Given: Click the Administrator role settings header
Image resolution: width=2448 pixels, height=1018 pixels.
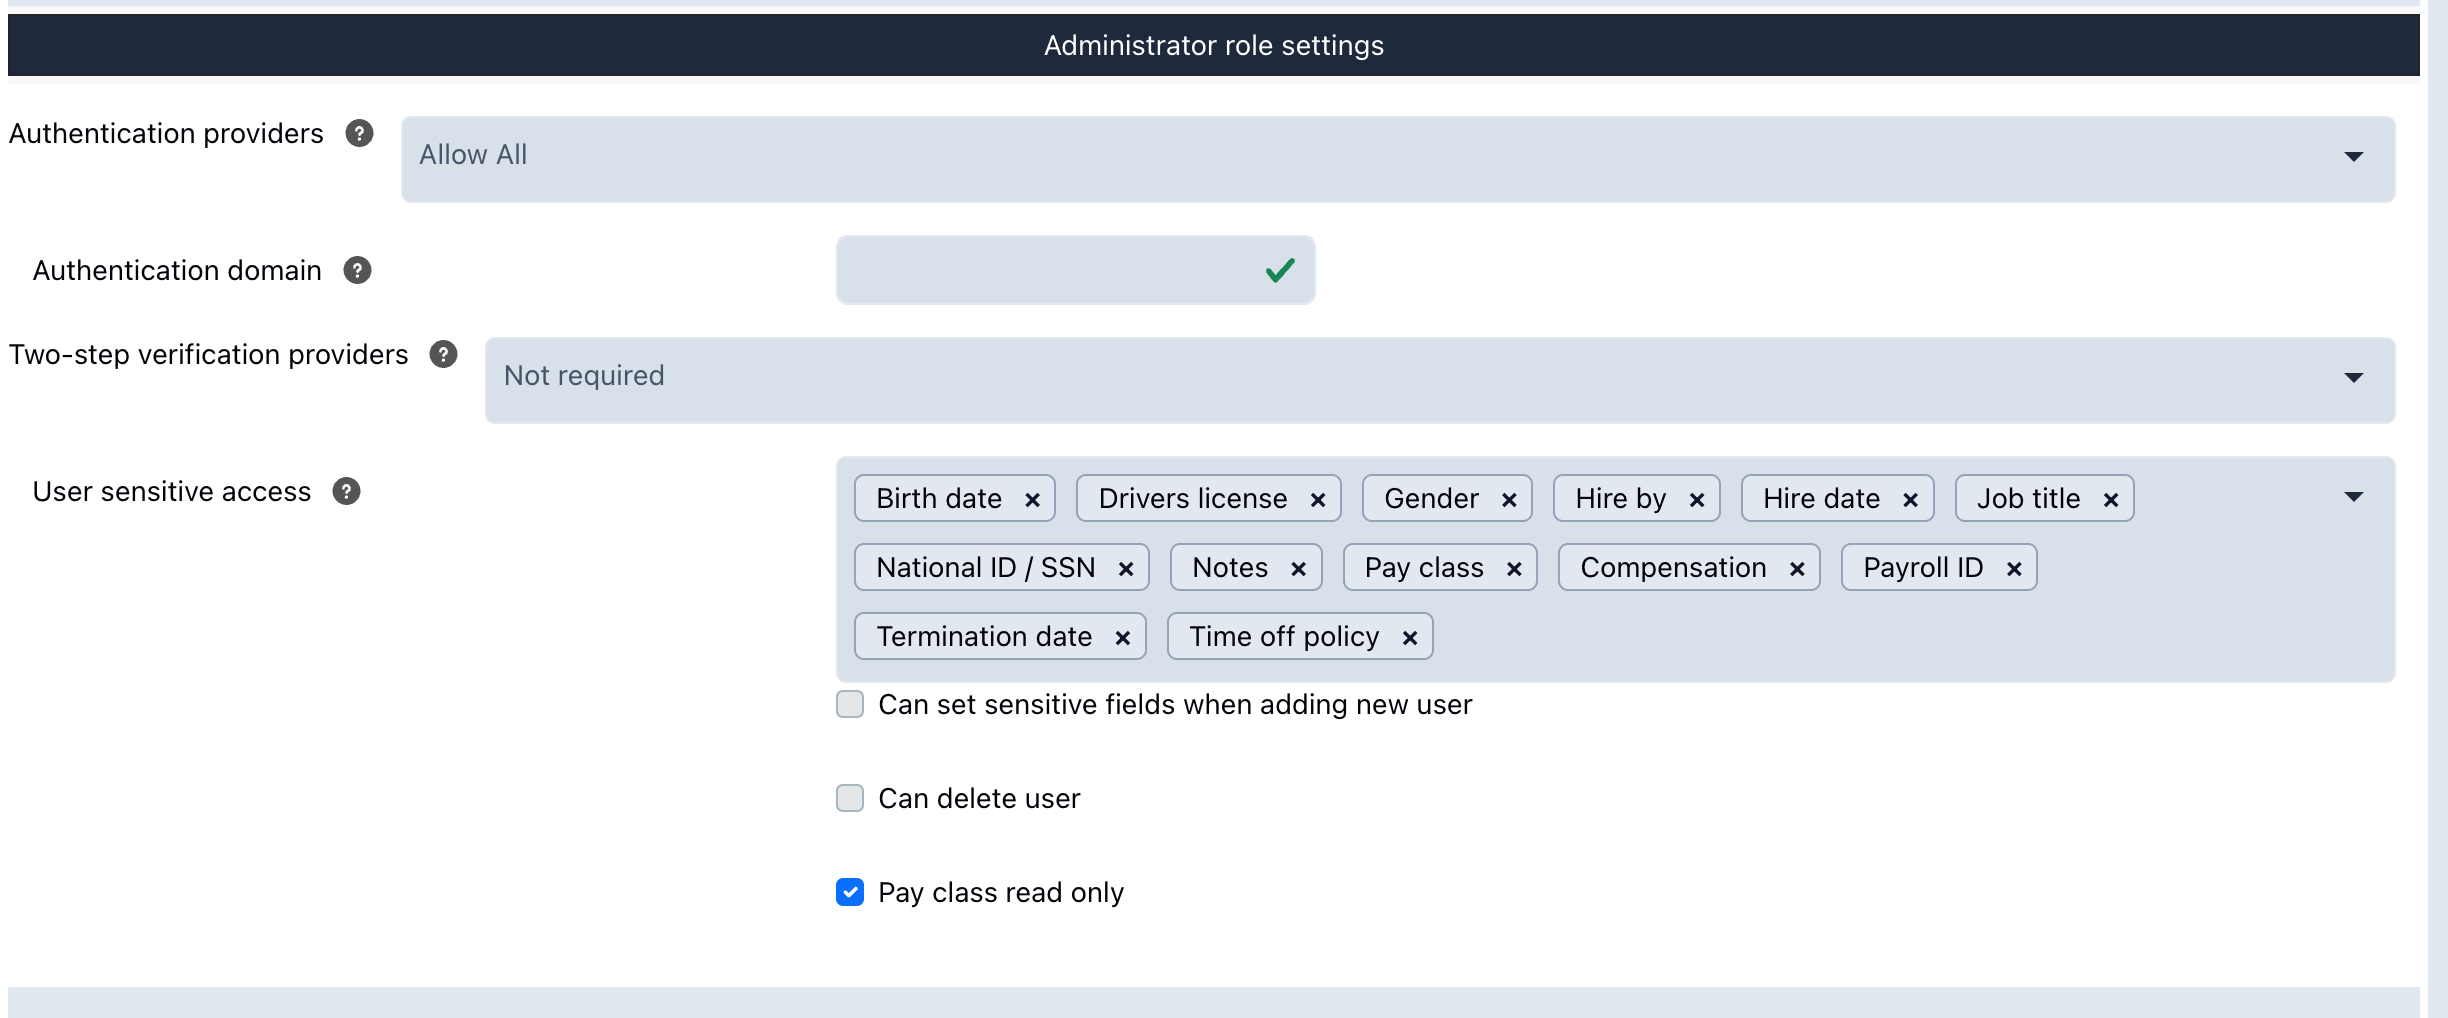Looking at the screenshot, I should pyautogui.click(x=1214, y=45).
